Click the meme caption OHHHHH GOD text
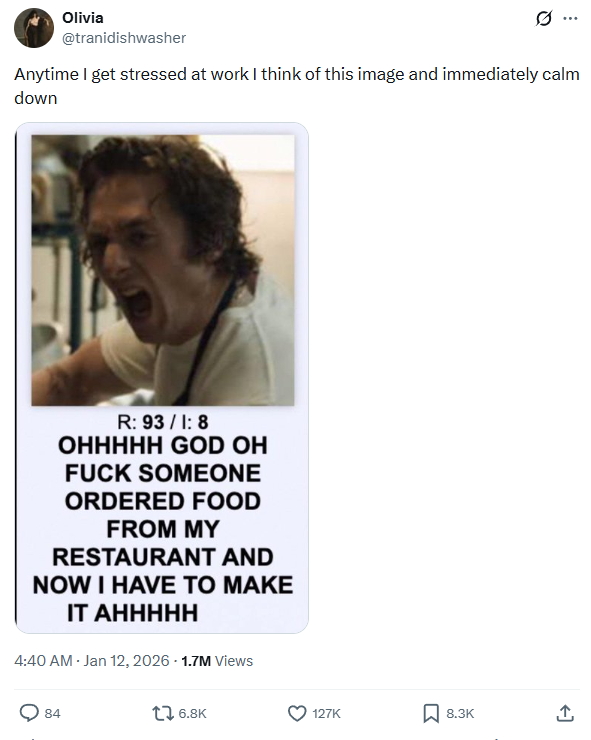Viewport: 591px width, 740px height. (162, 529)
